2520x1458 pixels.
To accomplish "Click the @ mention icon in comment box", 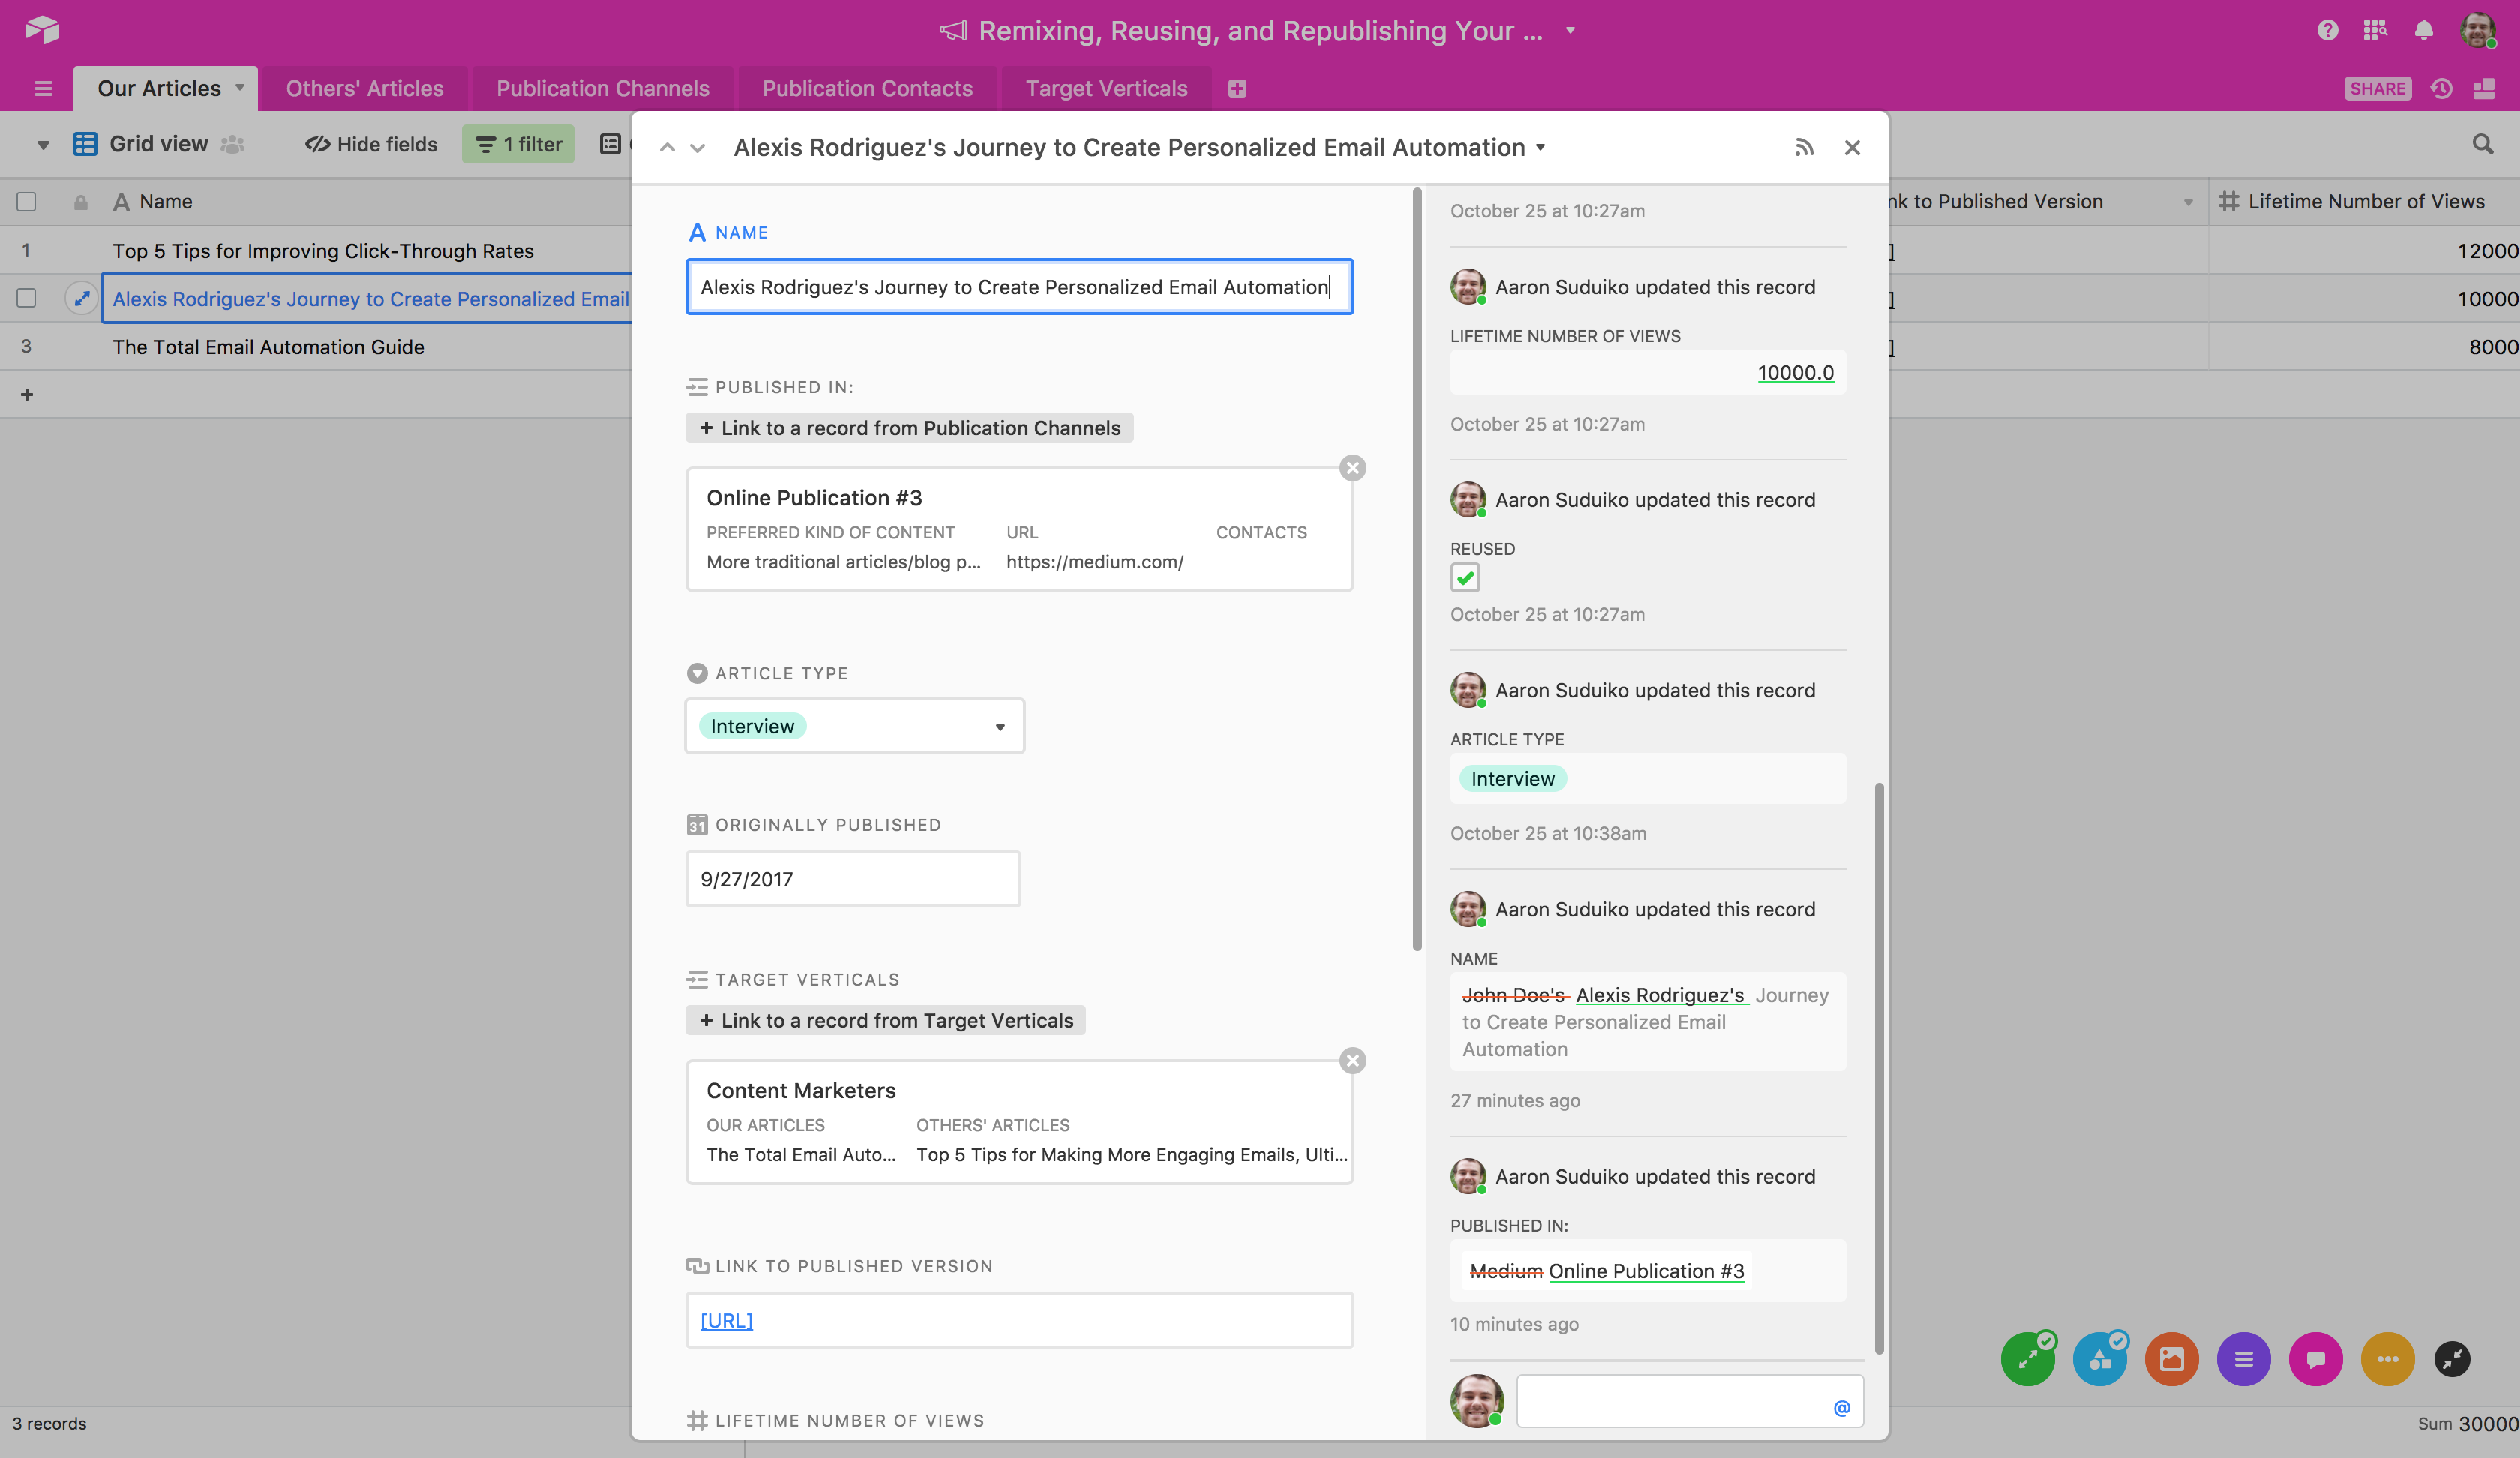I will [1842, 1408].
